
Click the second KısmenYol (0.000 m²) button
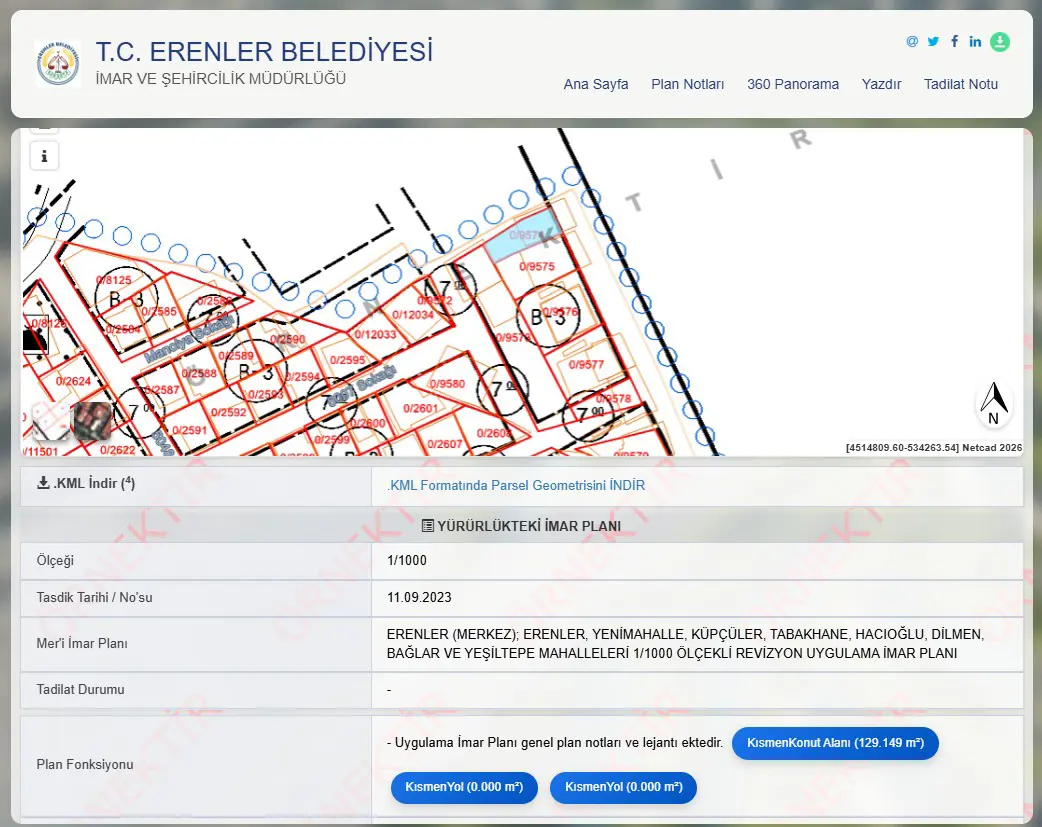(x=623, y=787)
